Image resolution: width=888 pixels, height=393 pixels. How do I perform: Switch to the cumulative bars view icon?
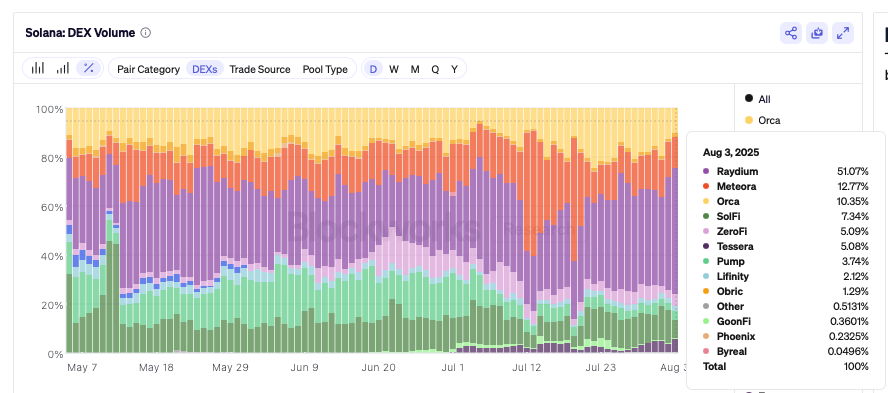coord(63,69)
